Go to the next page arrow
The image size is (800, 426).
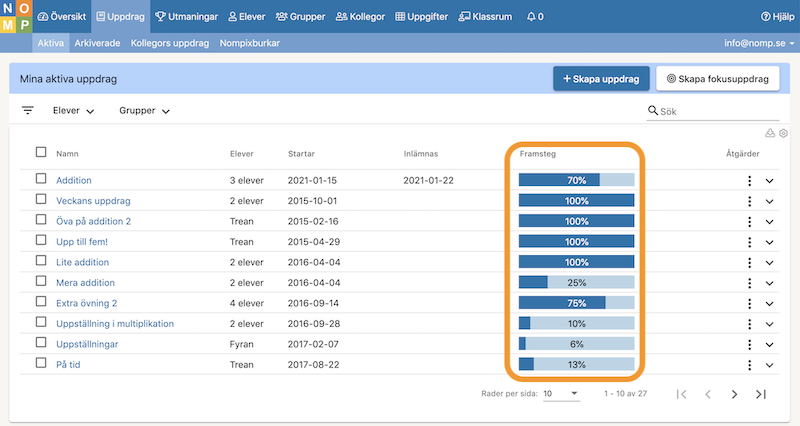pyautogui.click(x=734, y=394)
